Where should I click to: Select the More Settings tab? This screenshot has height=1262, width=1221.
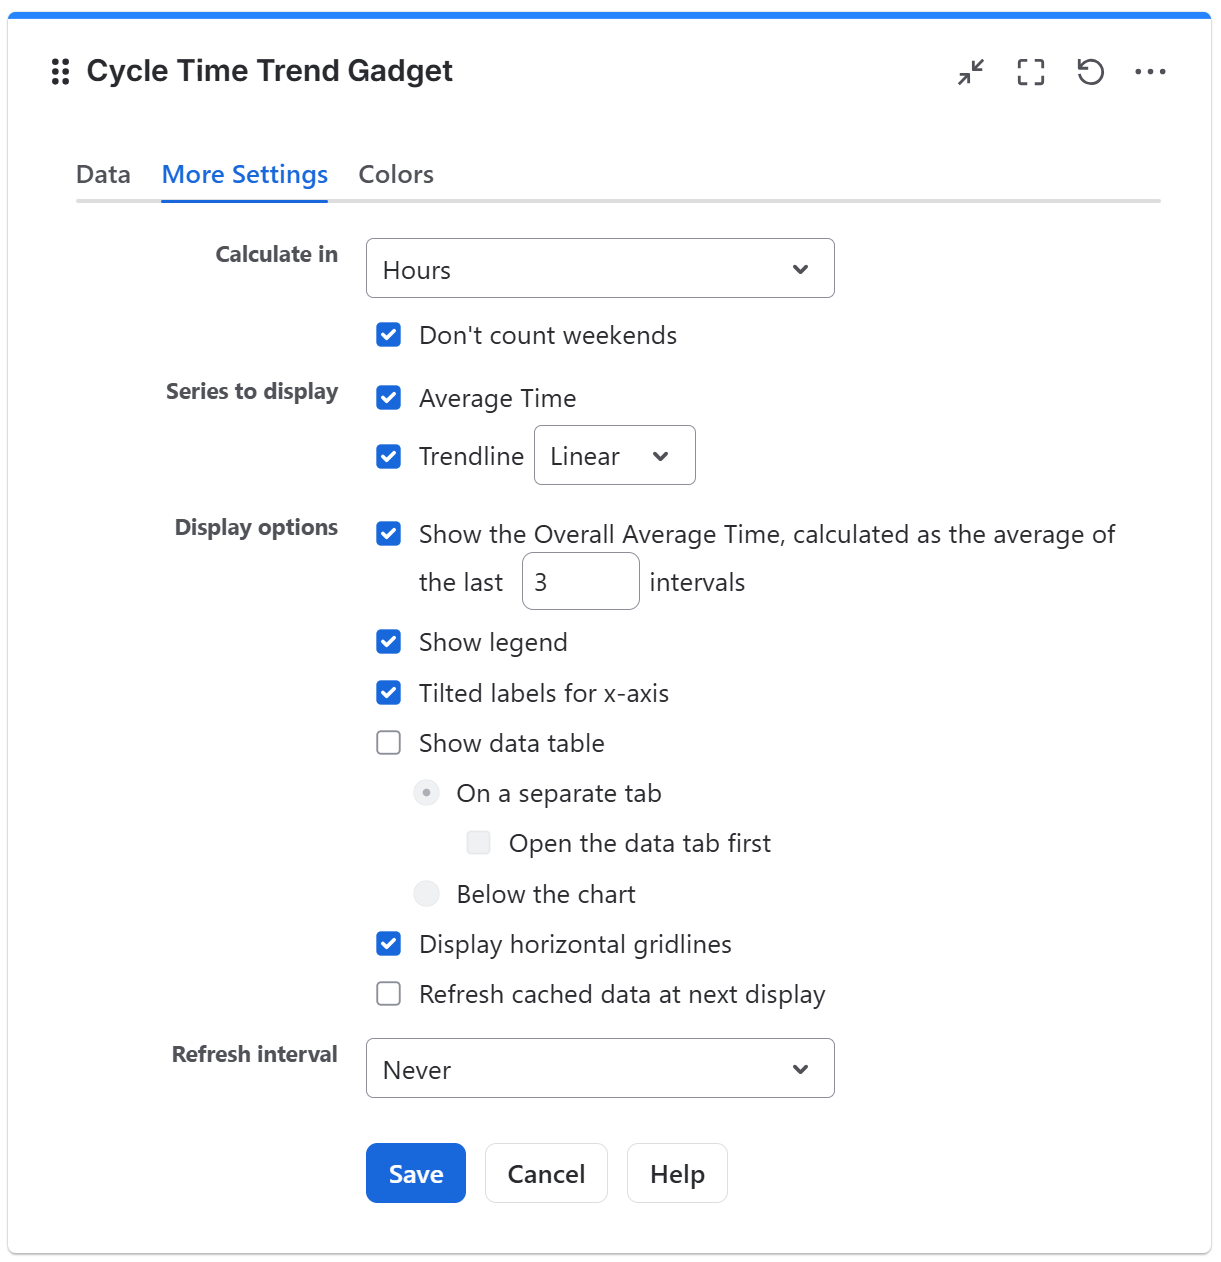245,174
